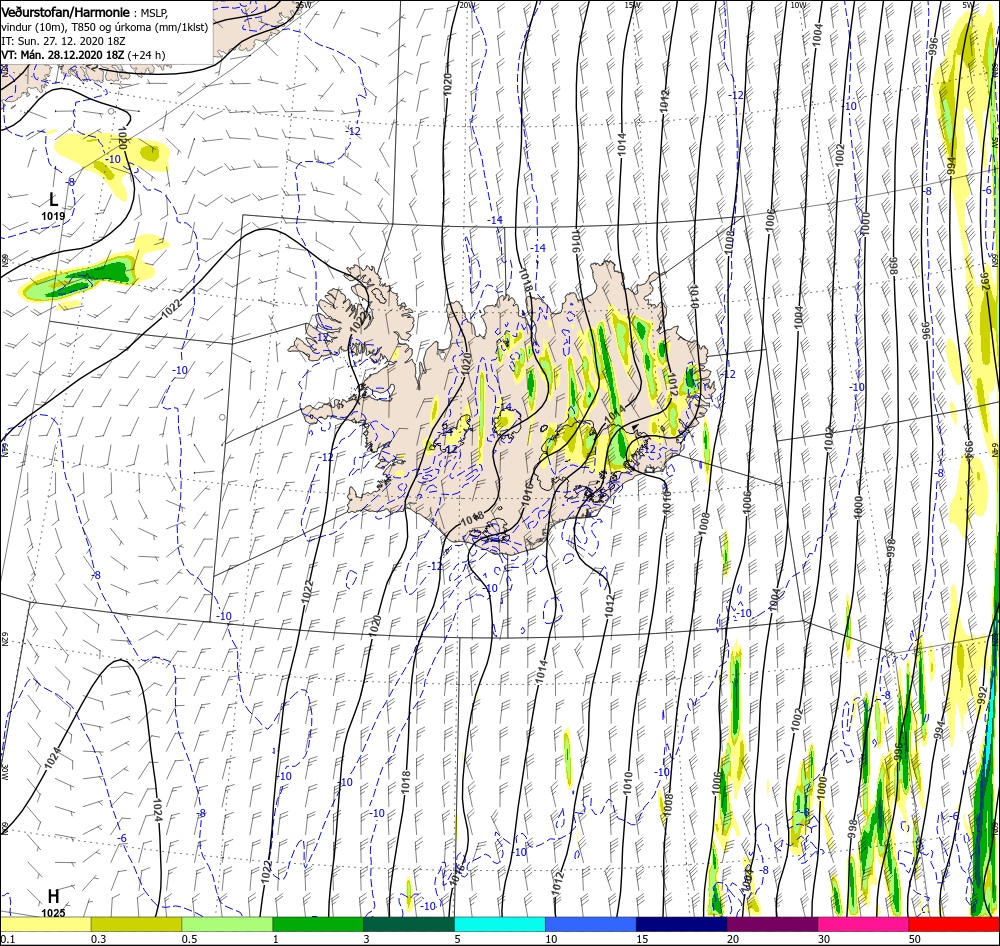Click the 'T850 og úrkoma (mm/1klst)' line
The width and height of the screenshot is (1000, 946).
point(139,27)
